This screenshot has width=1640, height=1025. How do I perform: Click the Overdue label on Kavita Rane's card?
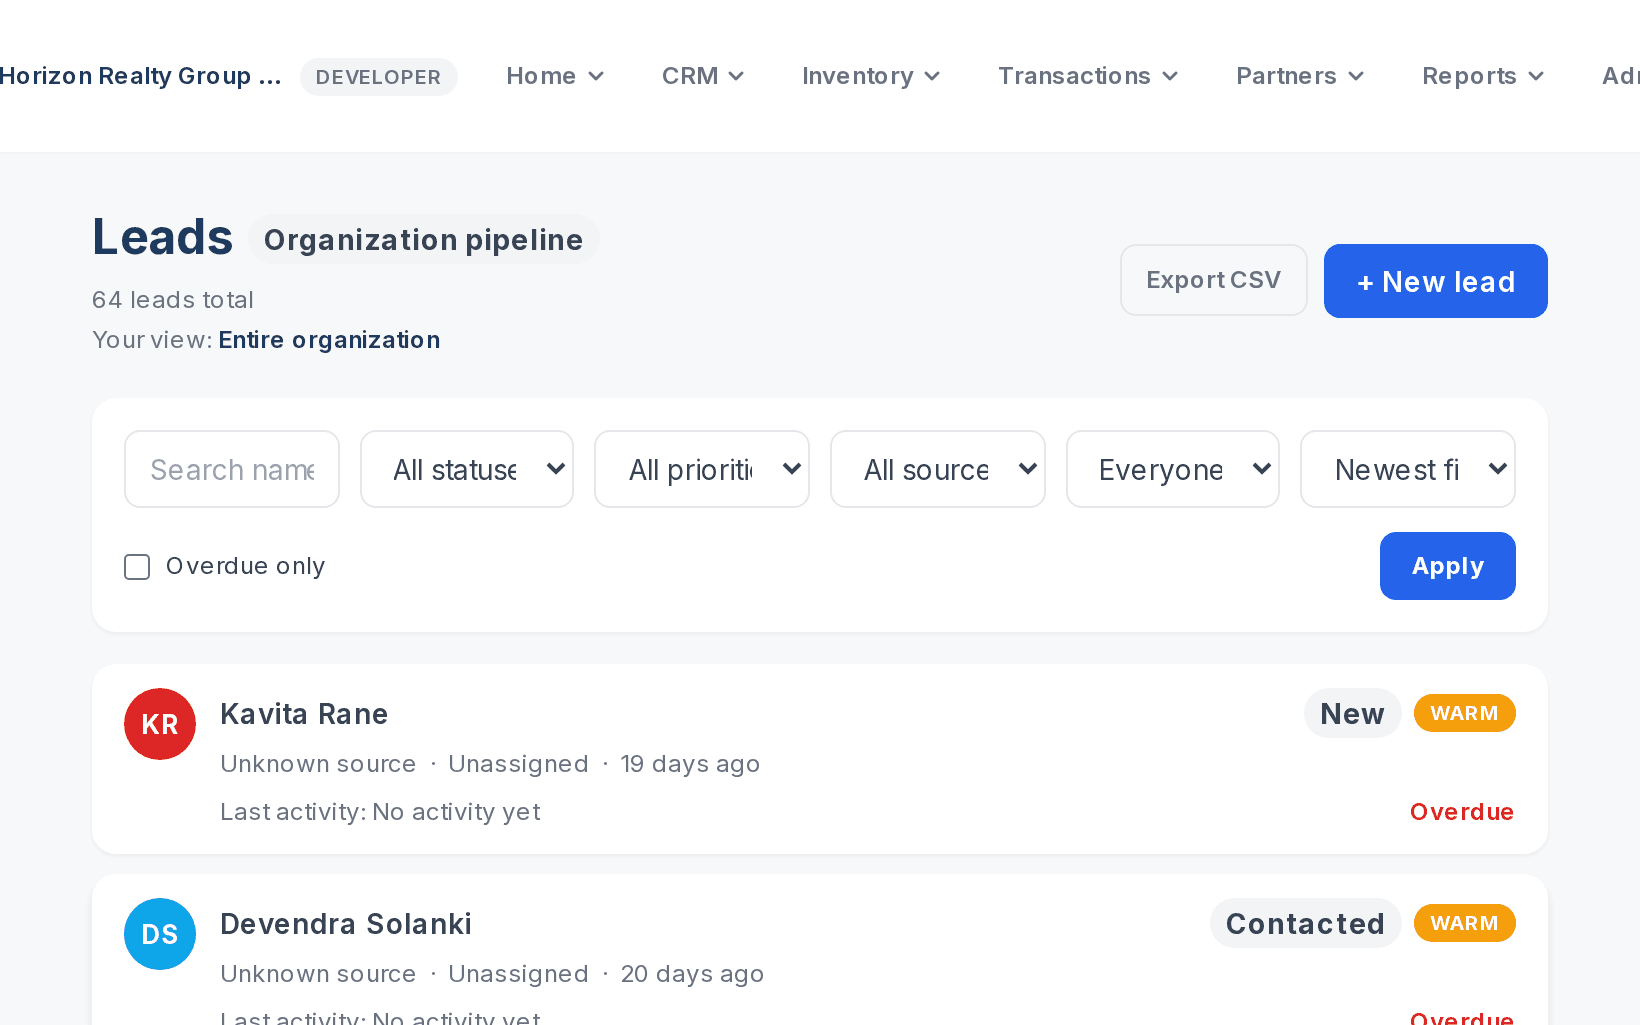(1462, 812)
